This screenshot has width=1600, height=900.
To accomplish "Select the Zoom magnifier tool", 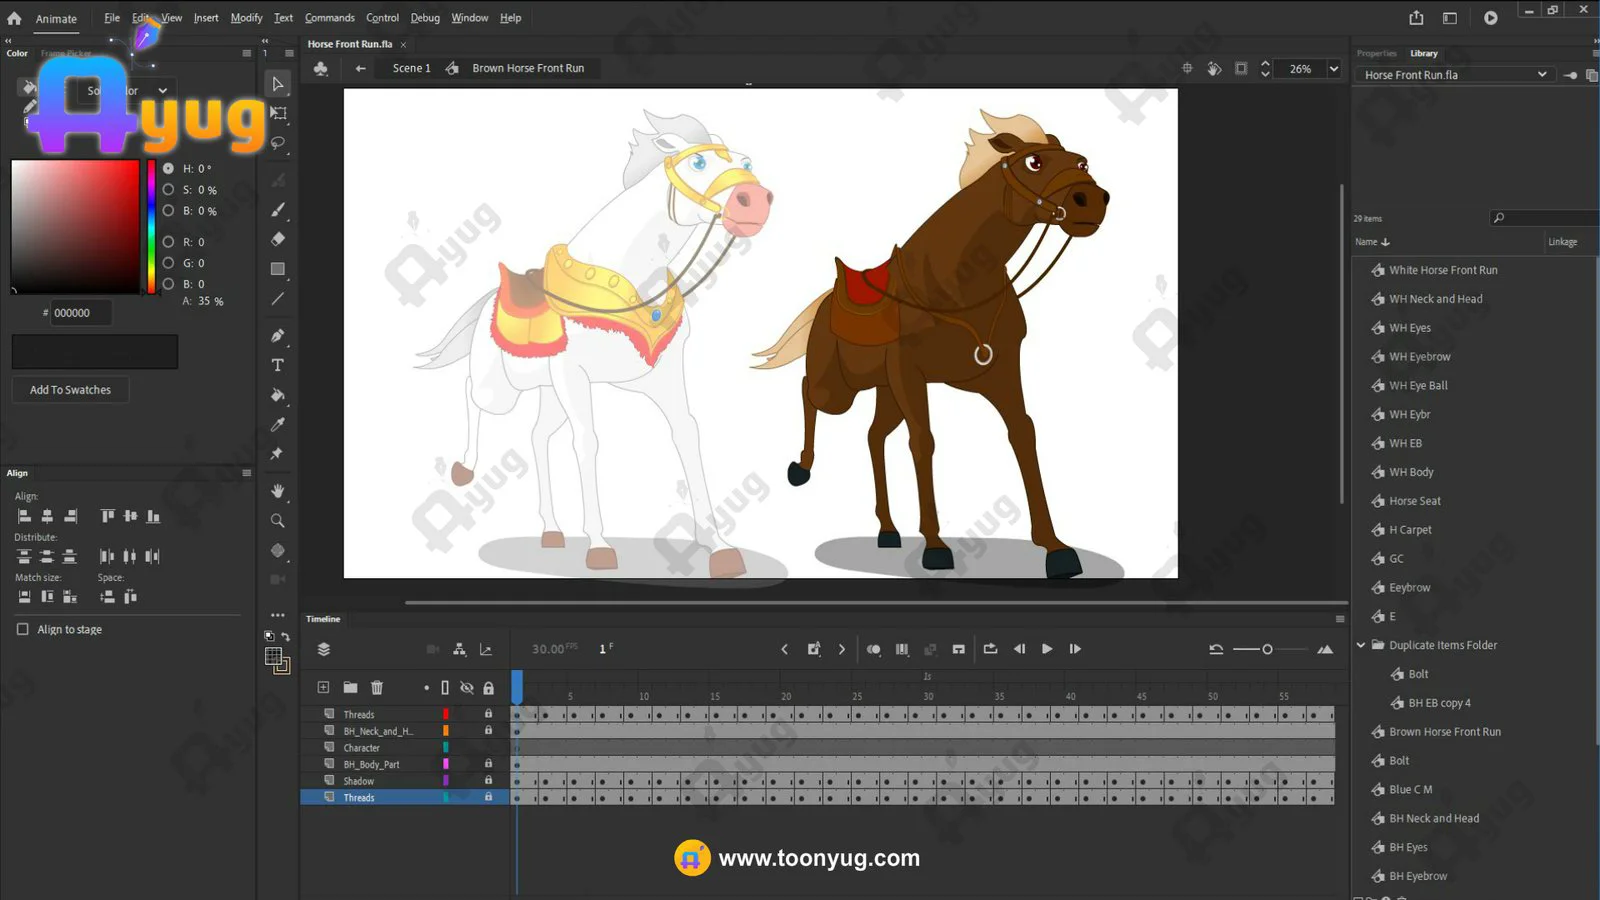I will [278, 521].
